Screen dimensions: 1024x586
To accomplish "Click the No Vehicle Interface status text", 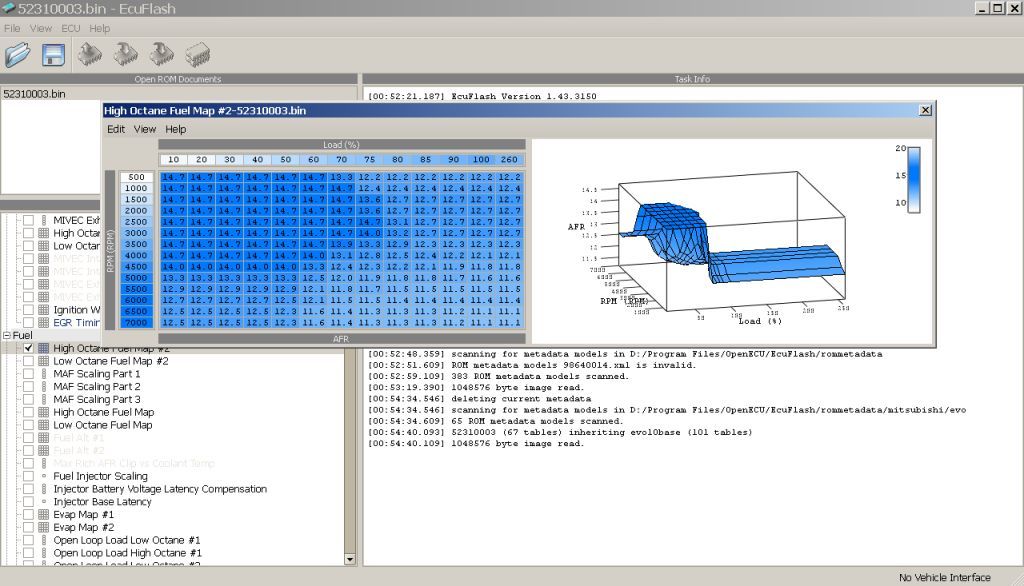I will pyautogui.click(x=944, y=578).
